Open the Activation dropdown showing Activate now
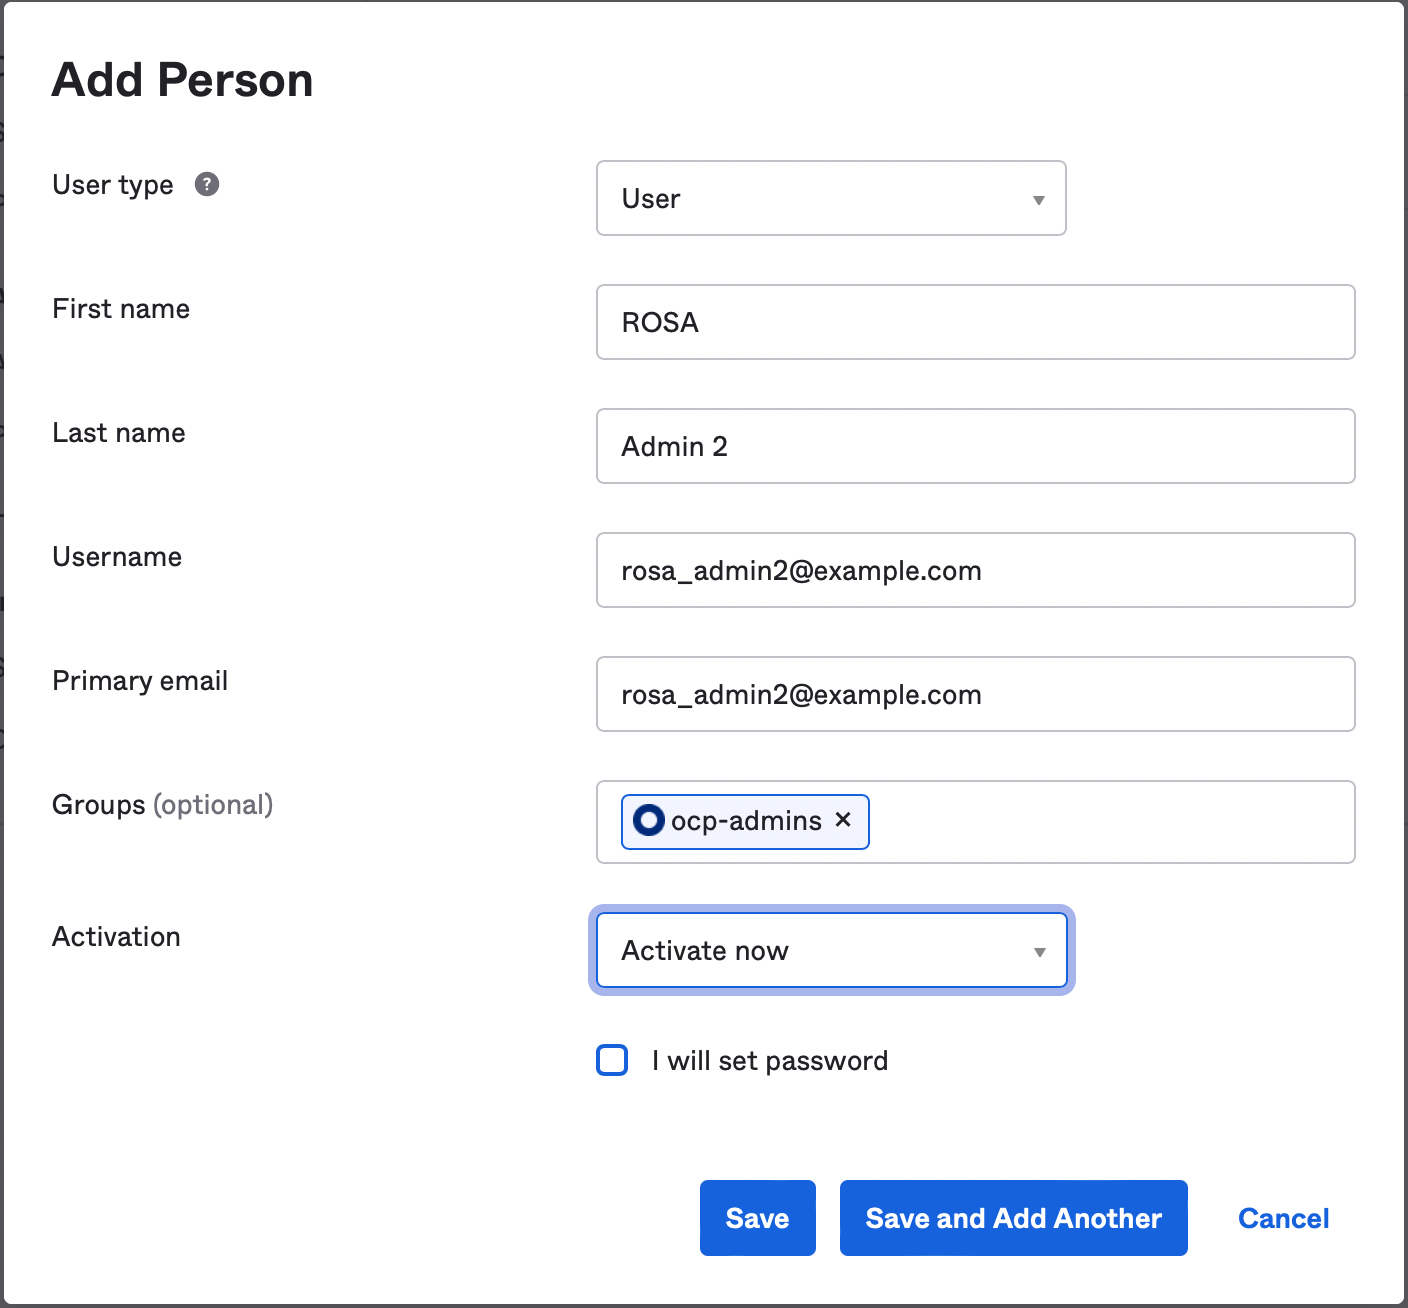The width and height of the screenshot is (1408, 1308). (831, 951)
